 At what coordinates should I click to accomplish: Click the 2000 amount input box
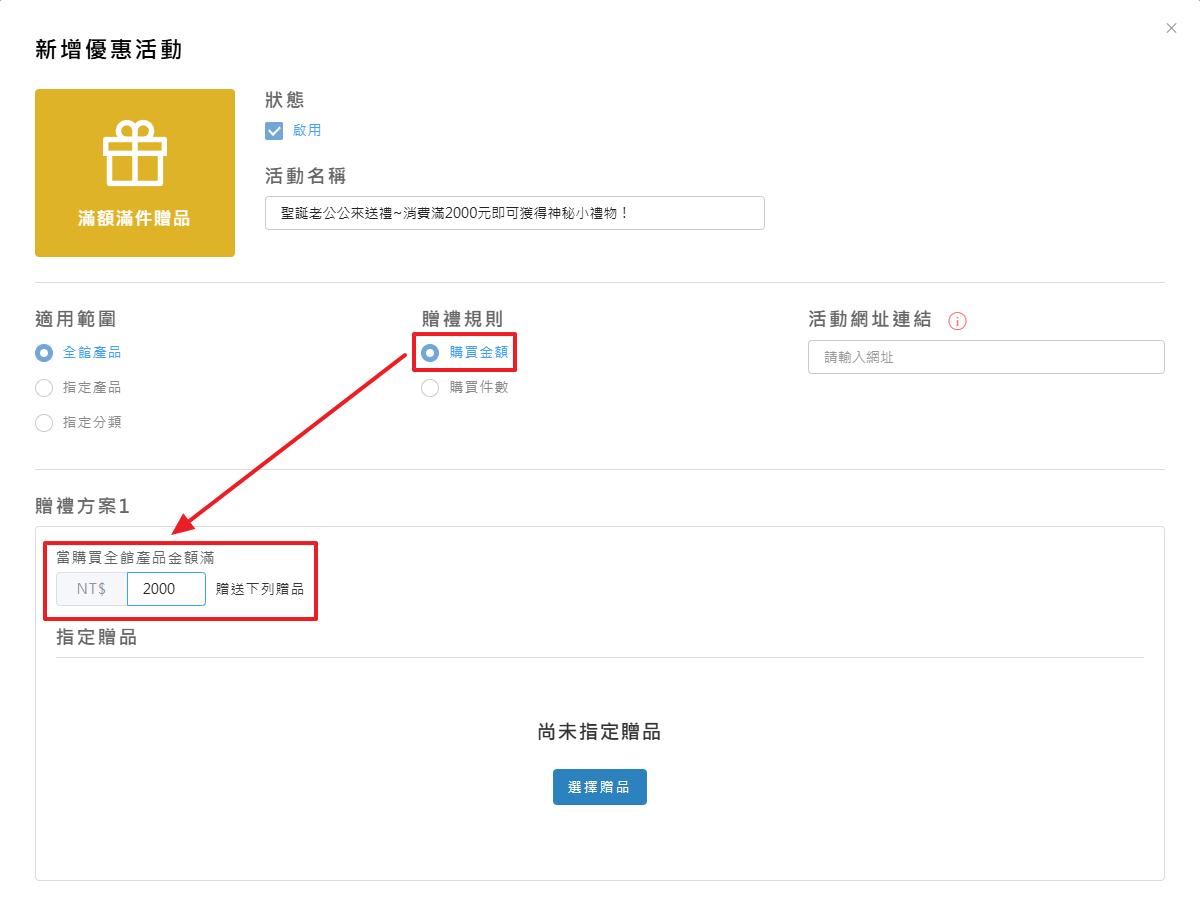pos(166,589)
